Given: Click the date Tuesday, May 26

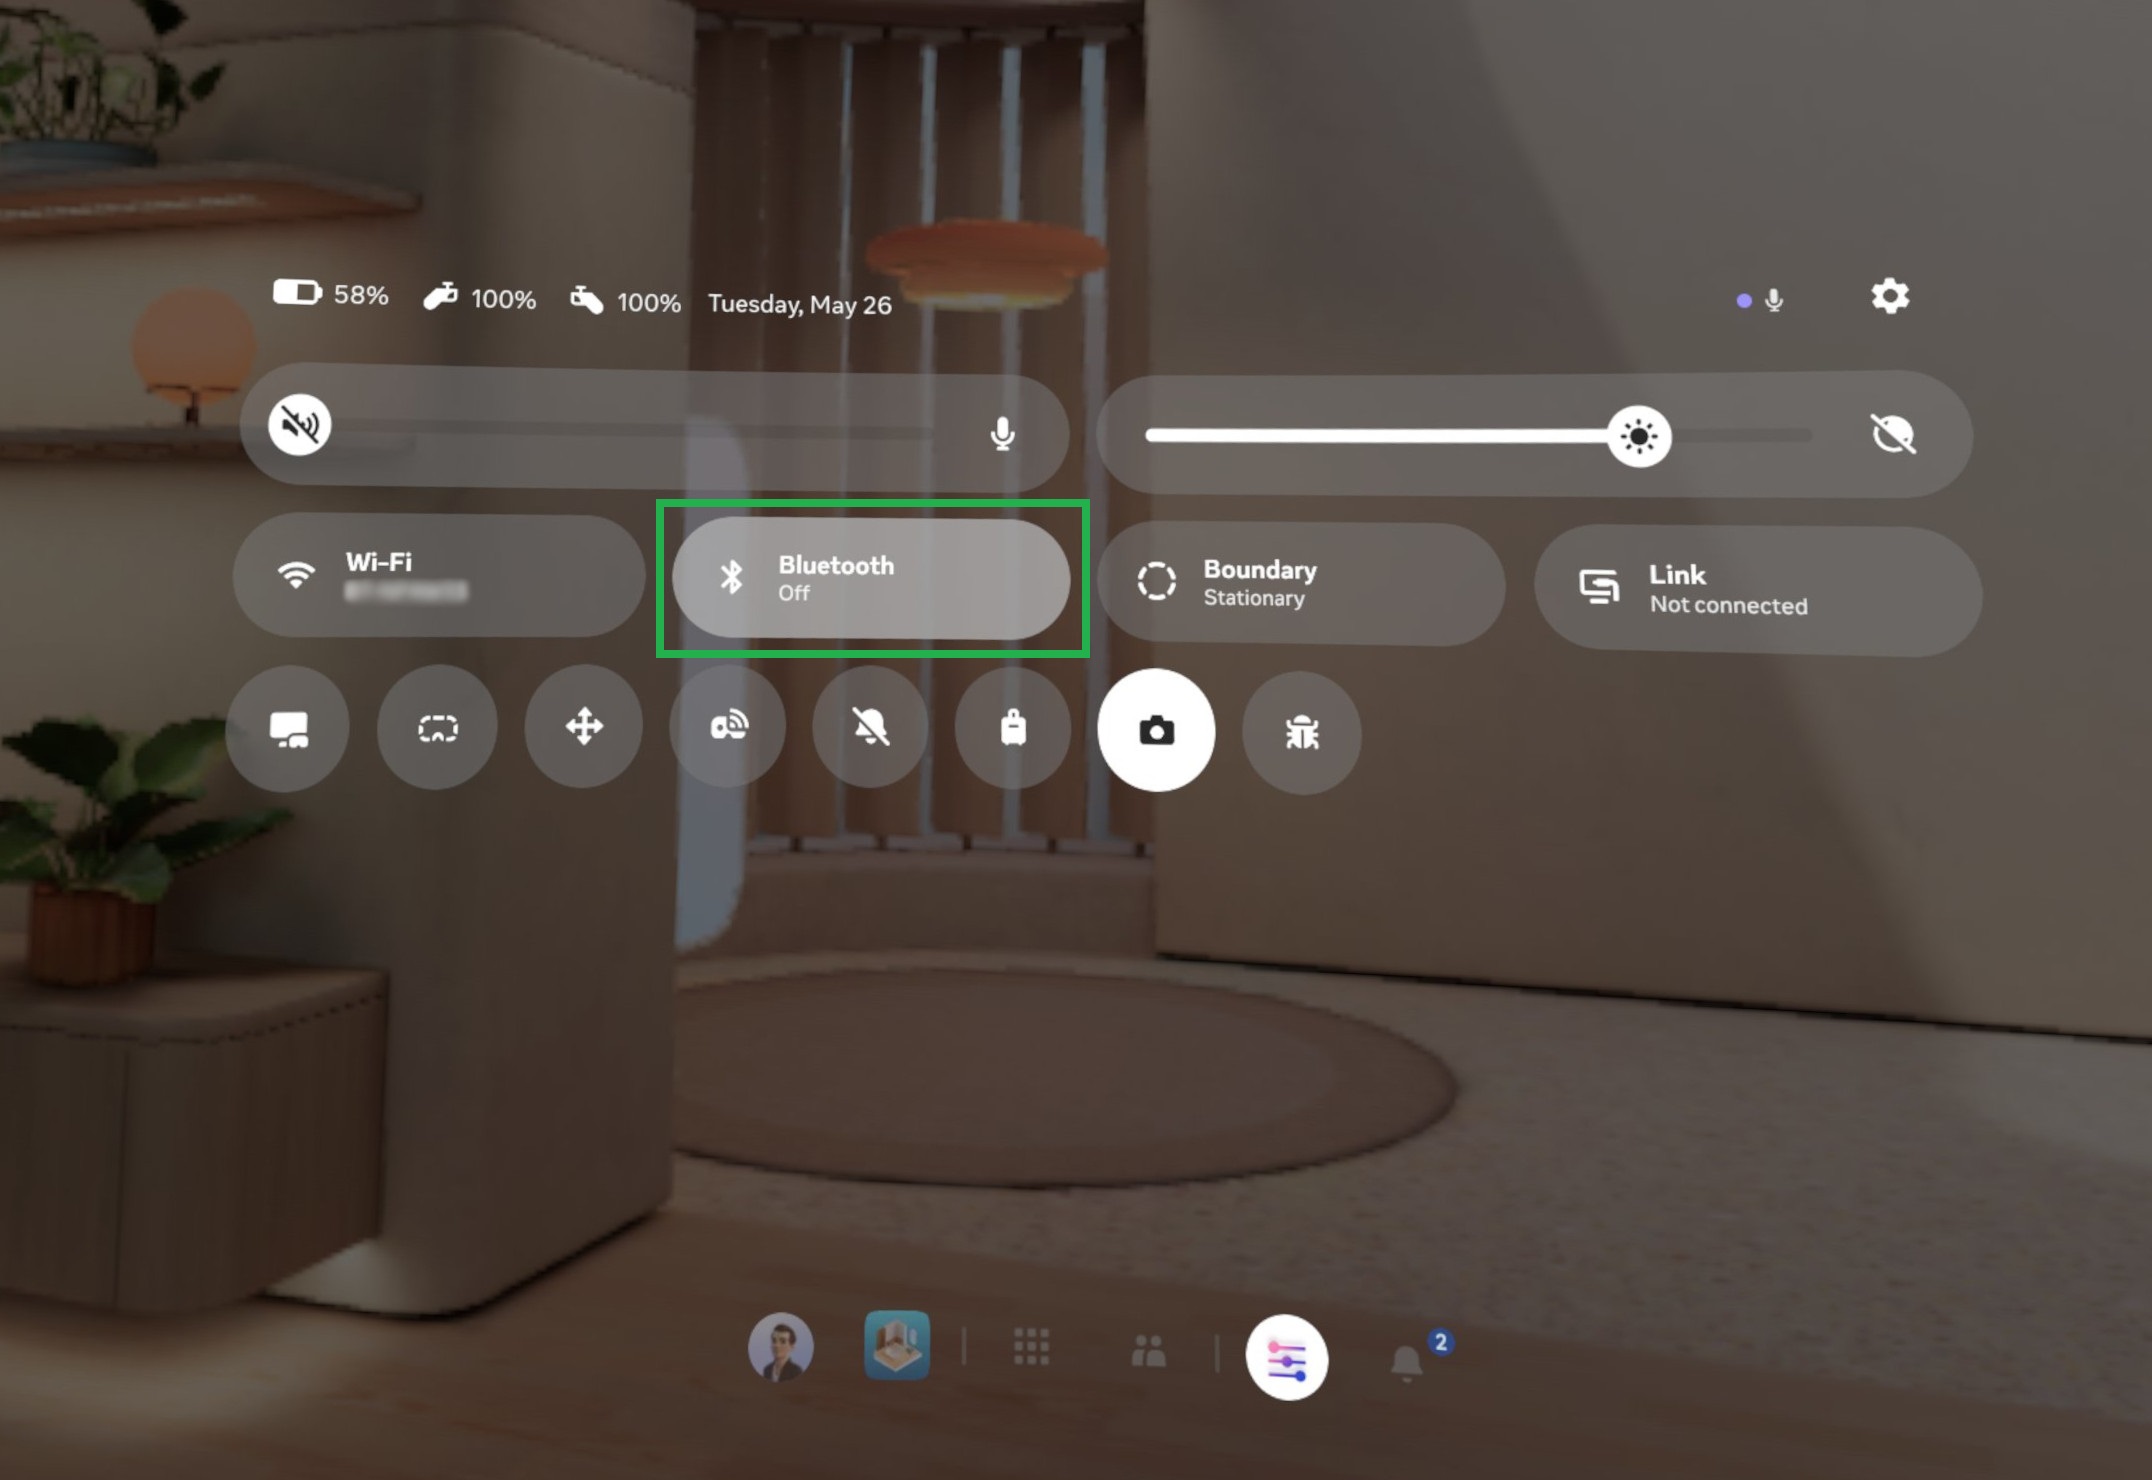Looking at the screenshot, I should pyautogui.click(x=800, y=305).
